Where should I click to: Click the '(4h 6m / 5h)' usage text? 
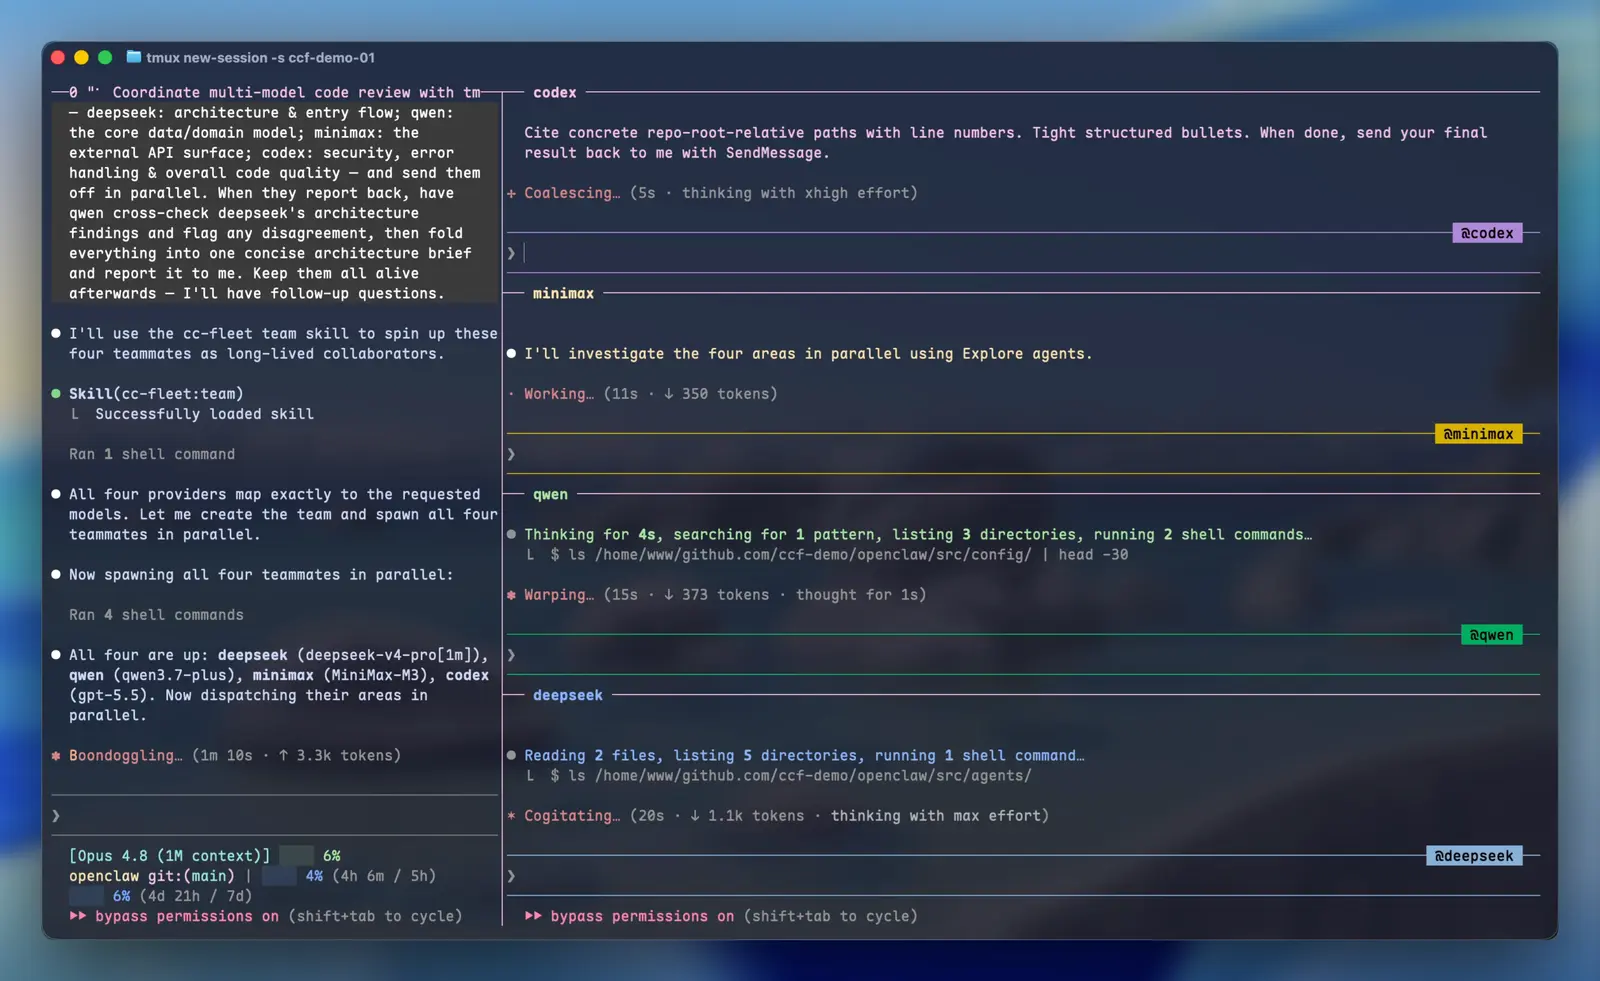(x=384, y=876)
